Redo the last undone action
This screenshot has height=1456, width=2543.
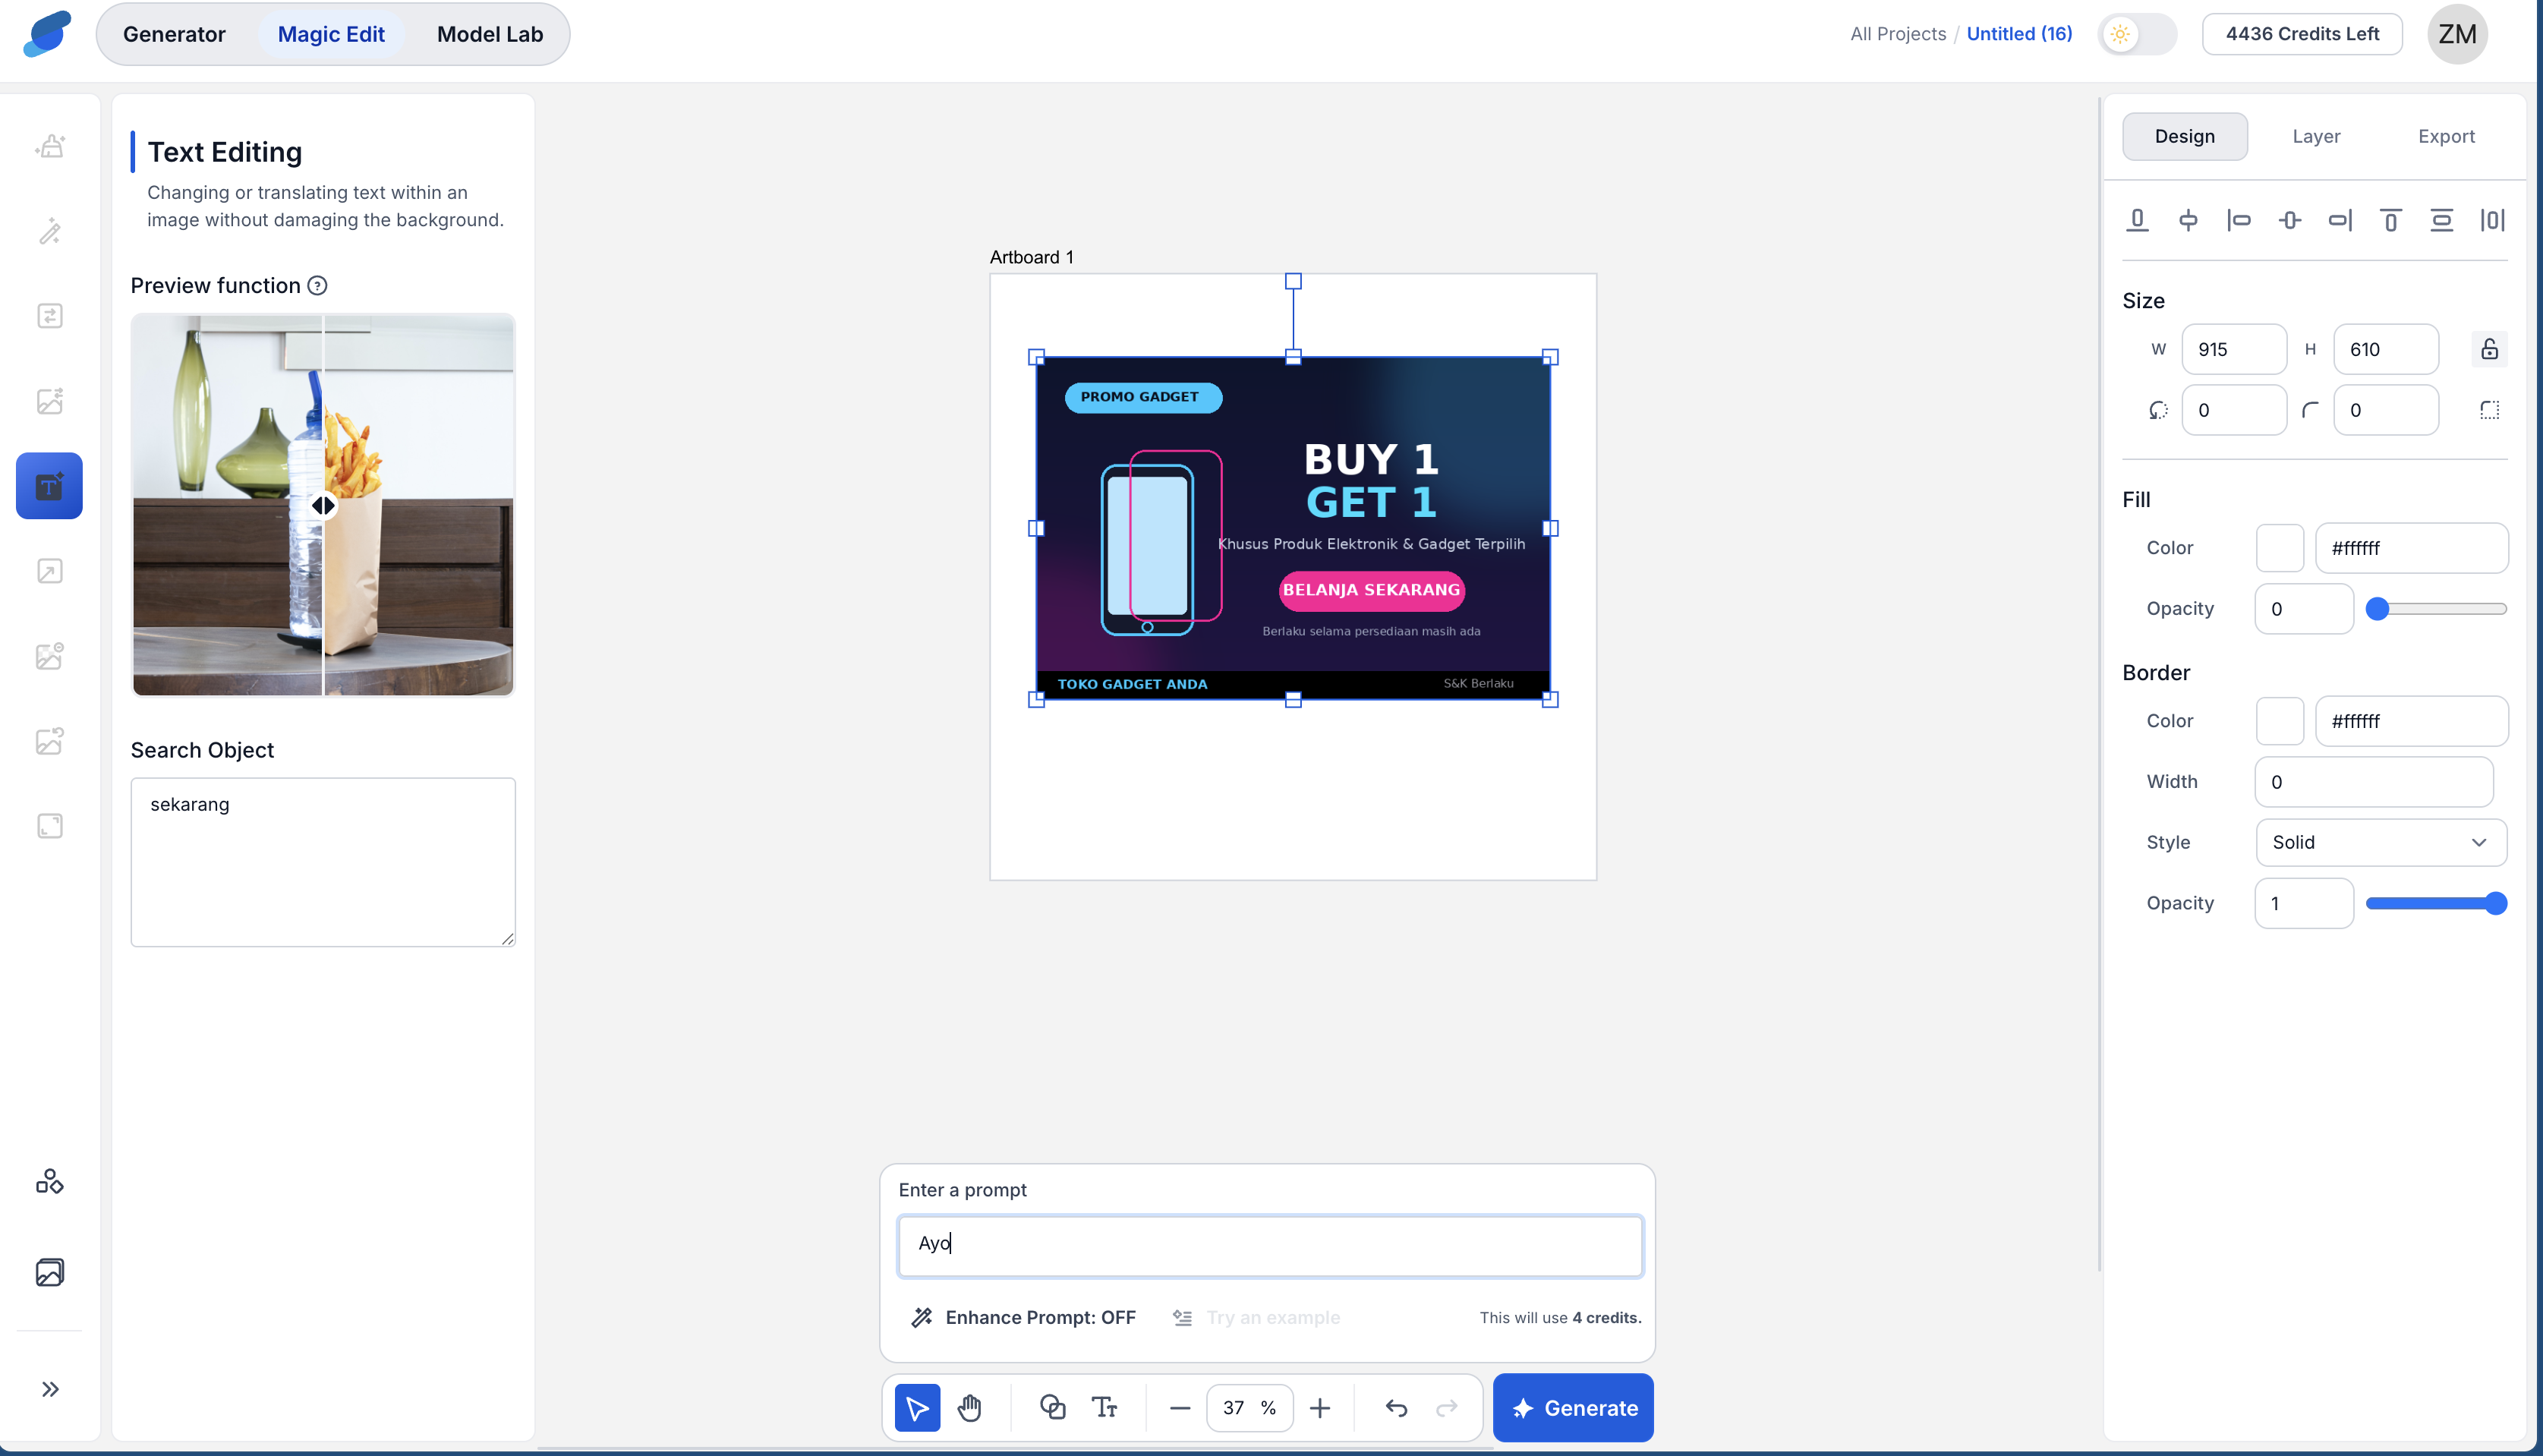(1447, 1408)
